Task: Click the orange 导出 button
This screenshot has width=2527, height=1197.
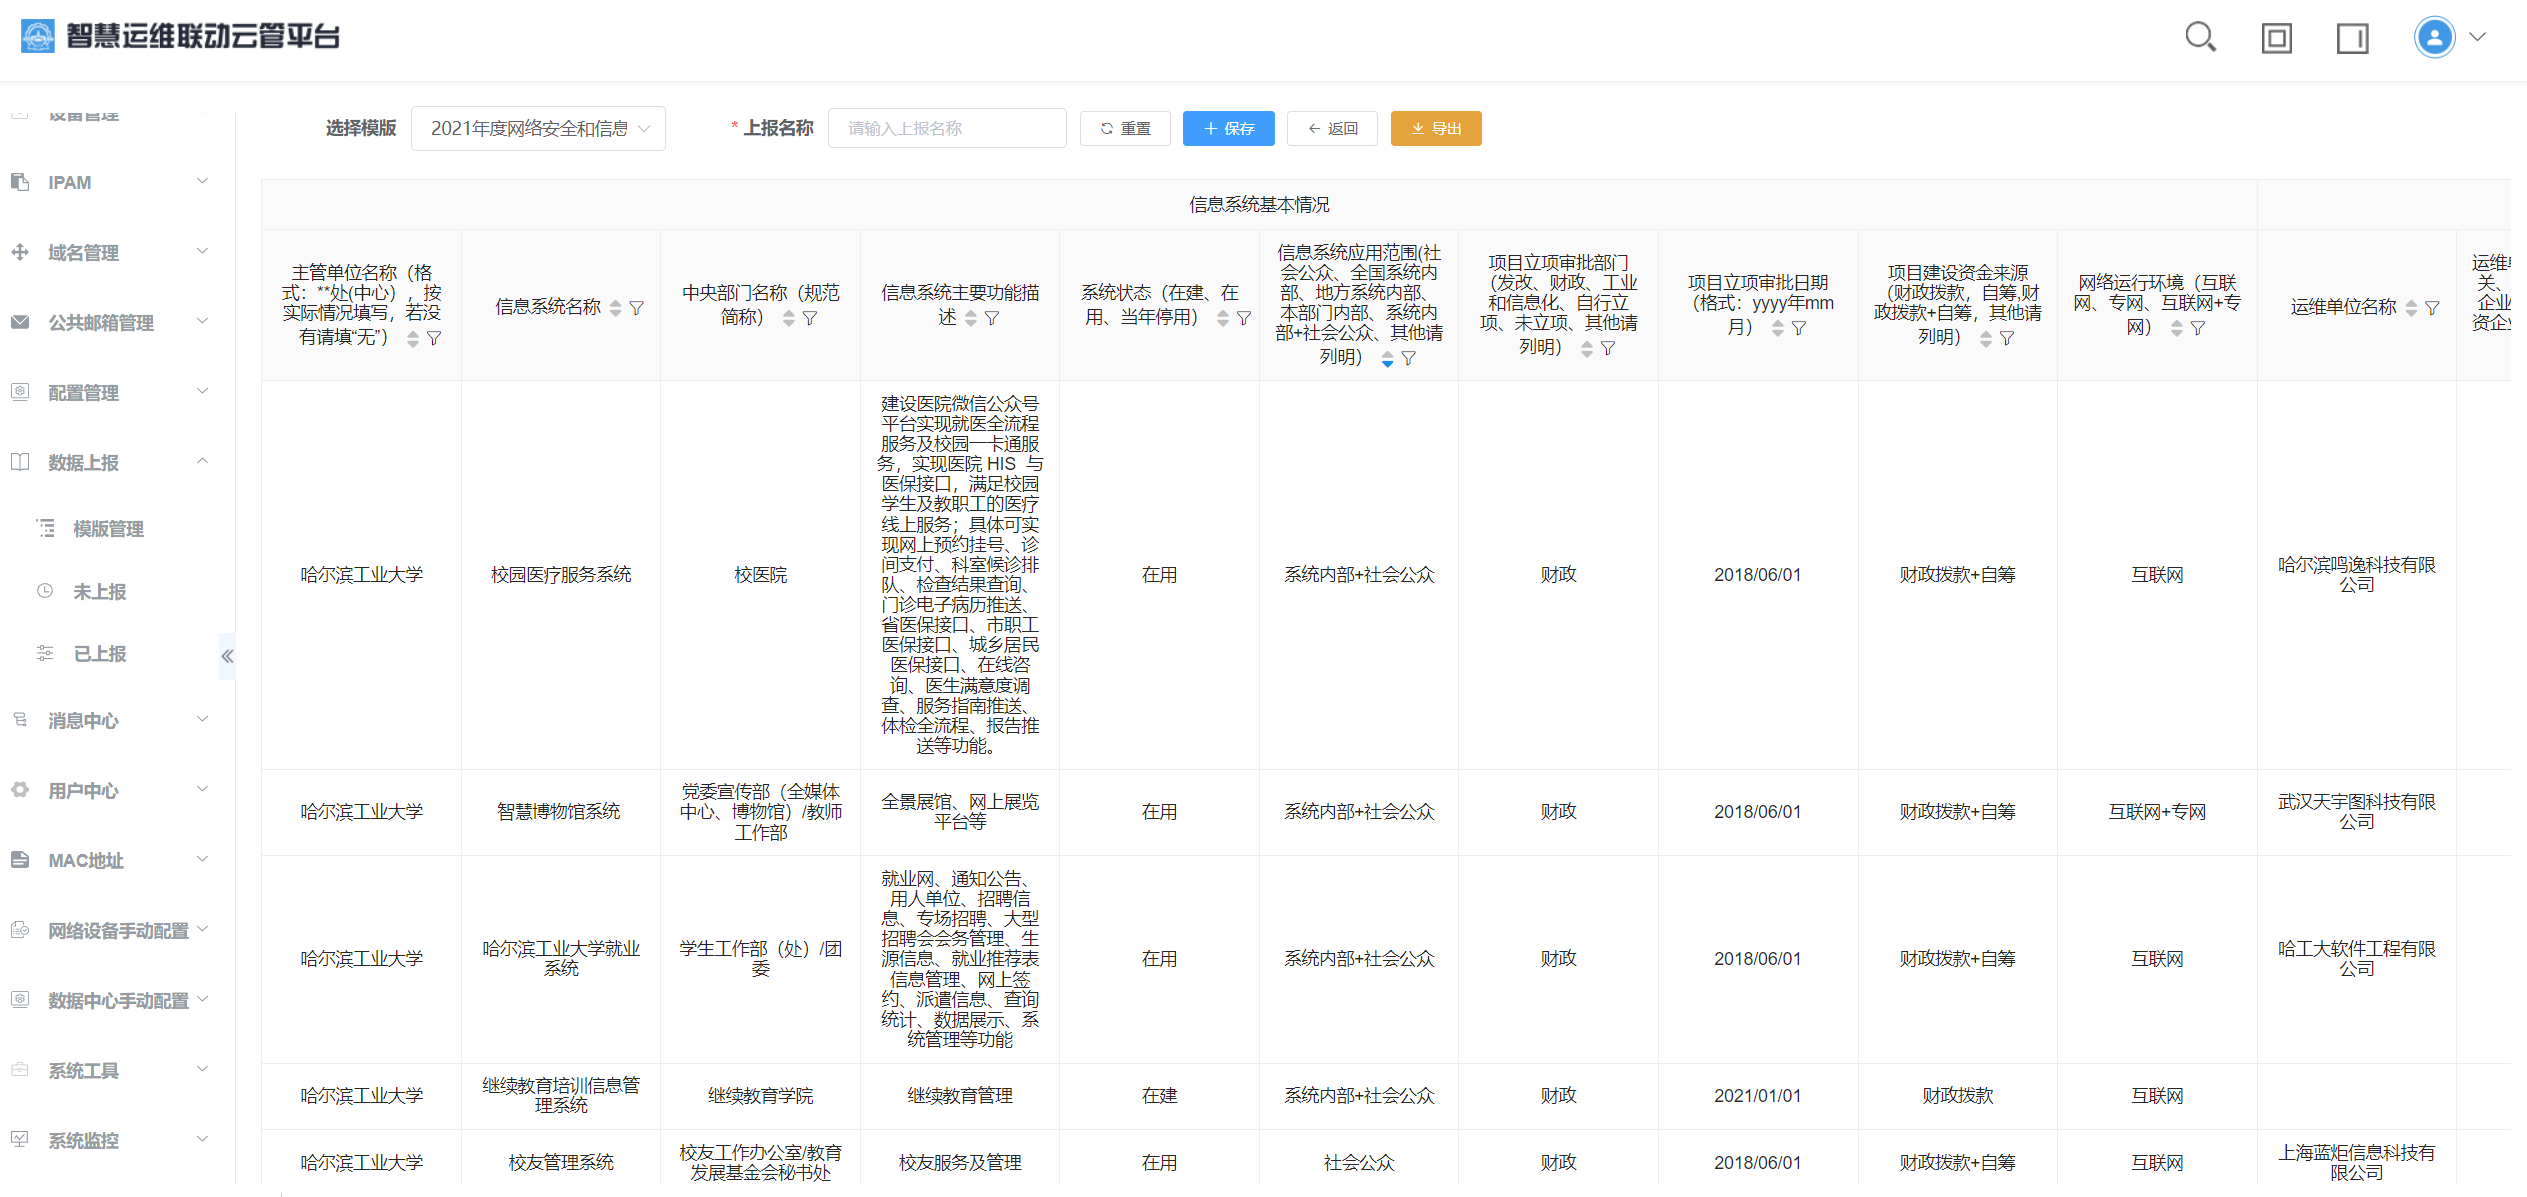Action: pyautogui.click(x=1435, y=129)
